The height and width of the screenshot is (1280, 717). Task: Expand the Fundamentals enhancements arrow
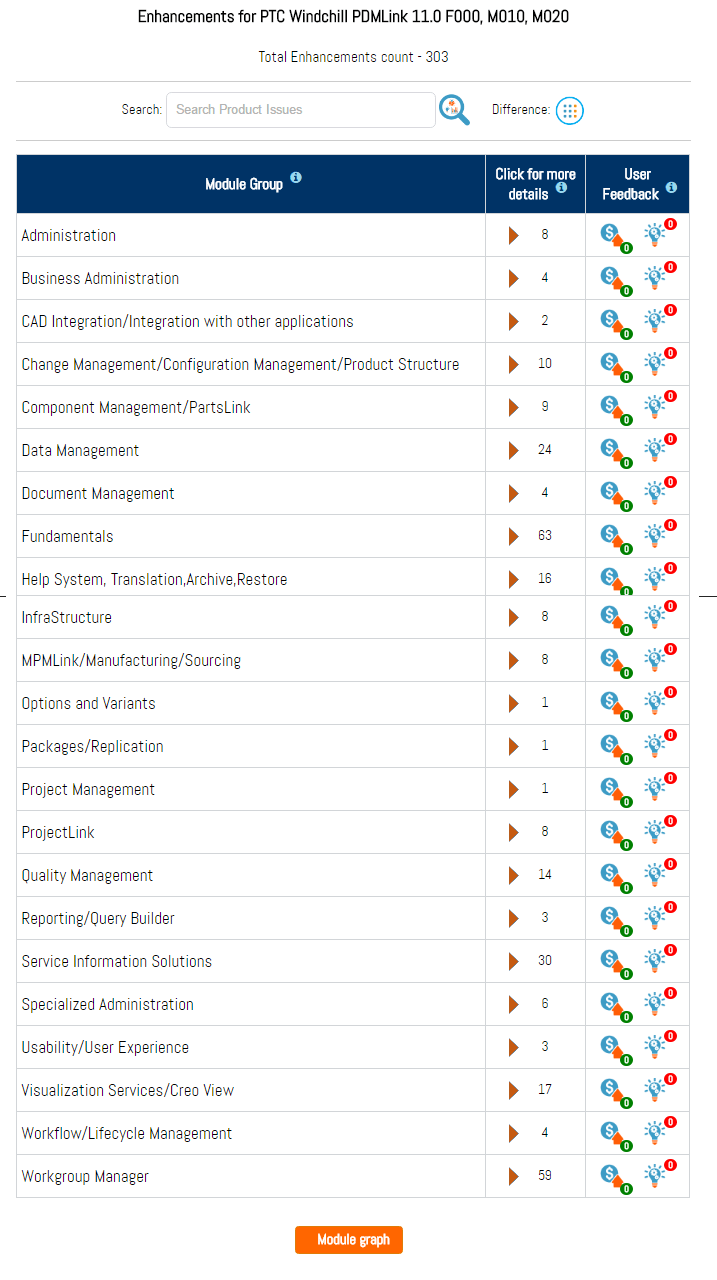(514, 536)
